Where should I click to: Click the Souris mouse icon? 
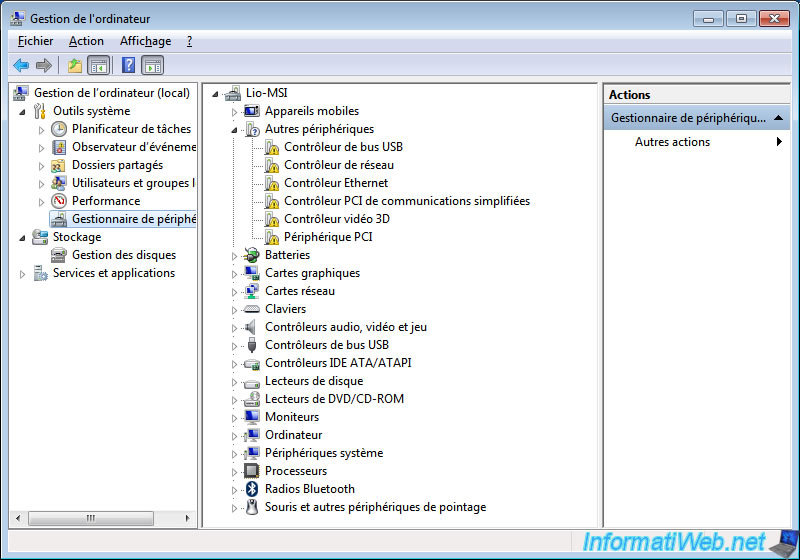pyautogui.click(x=252, y=507)
